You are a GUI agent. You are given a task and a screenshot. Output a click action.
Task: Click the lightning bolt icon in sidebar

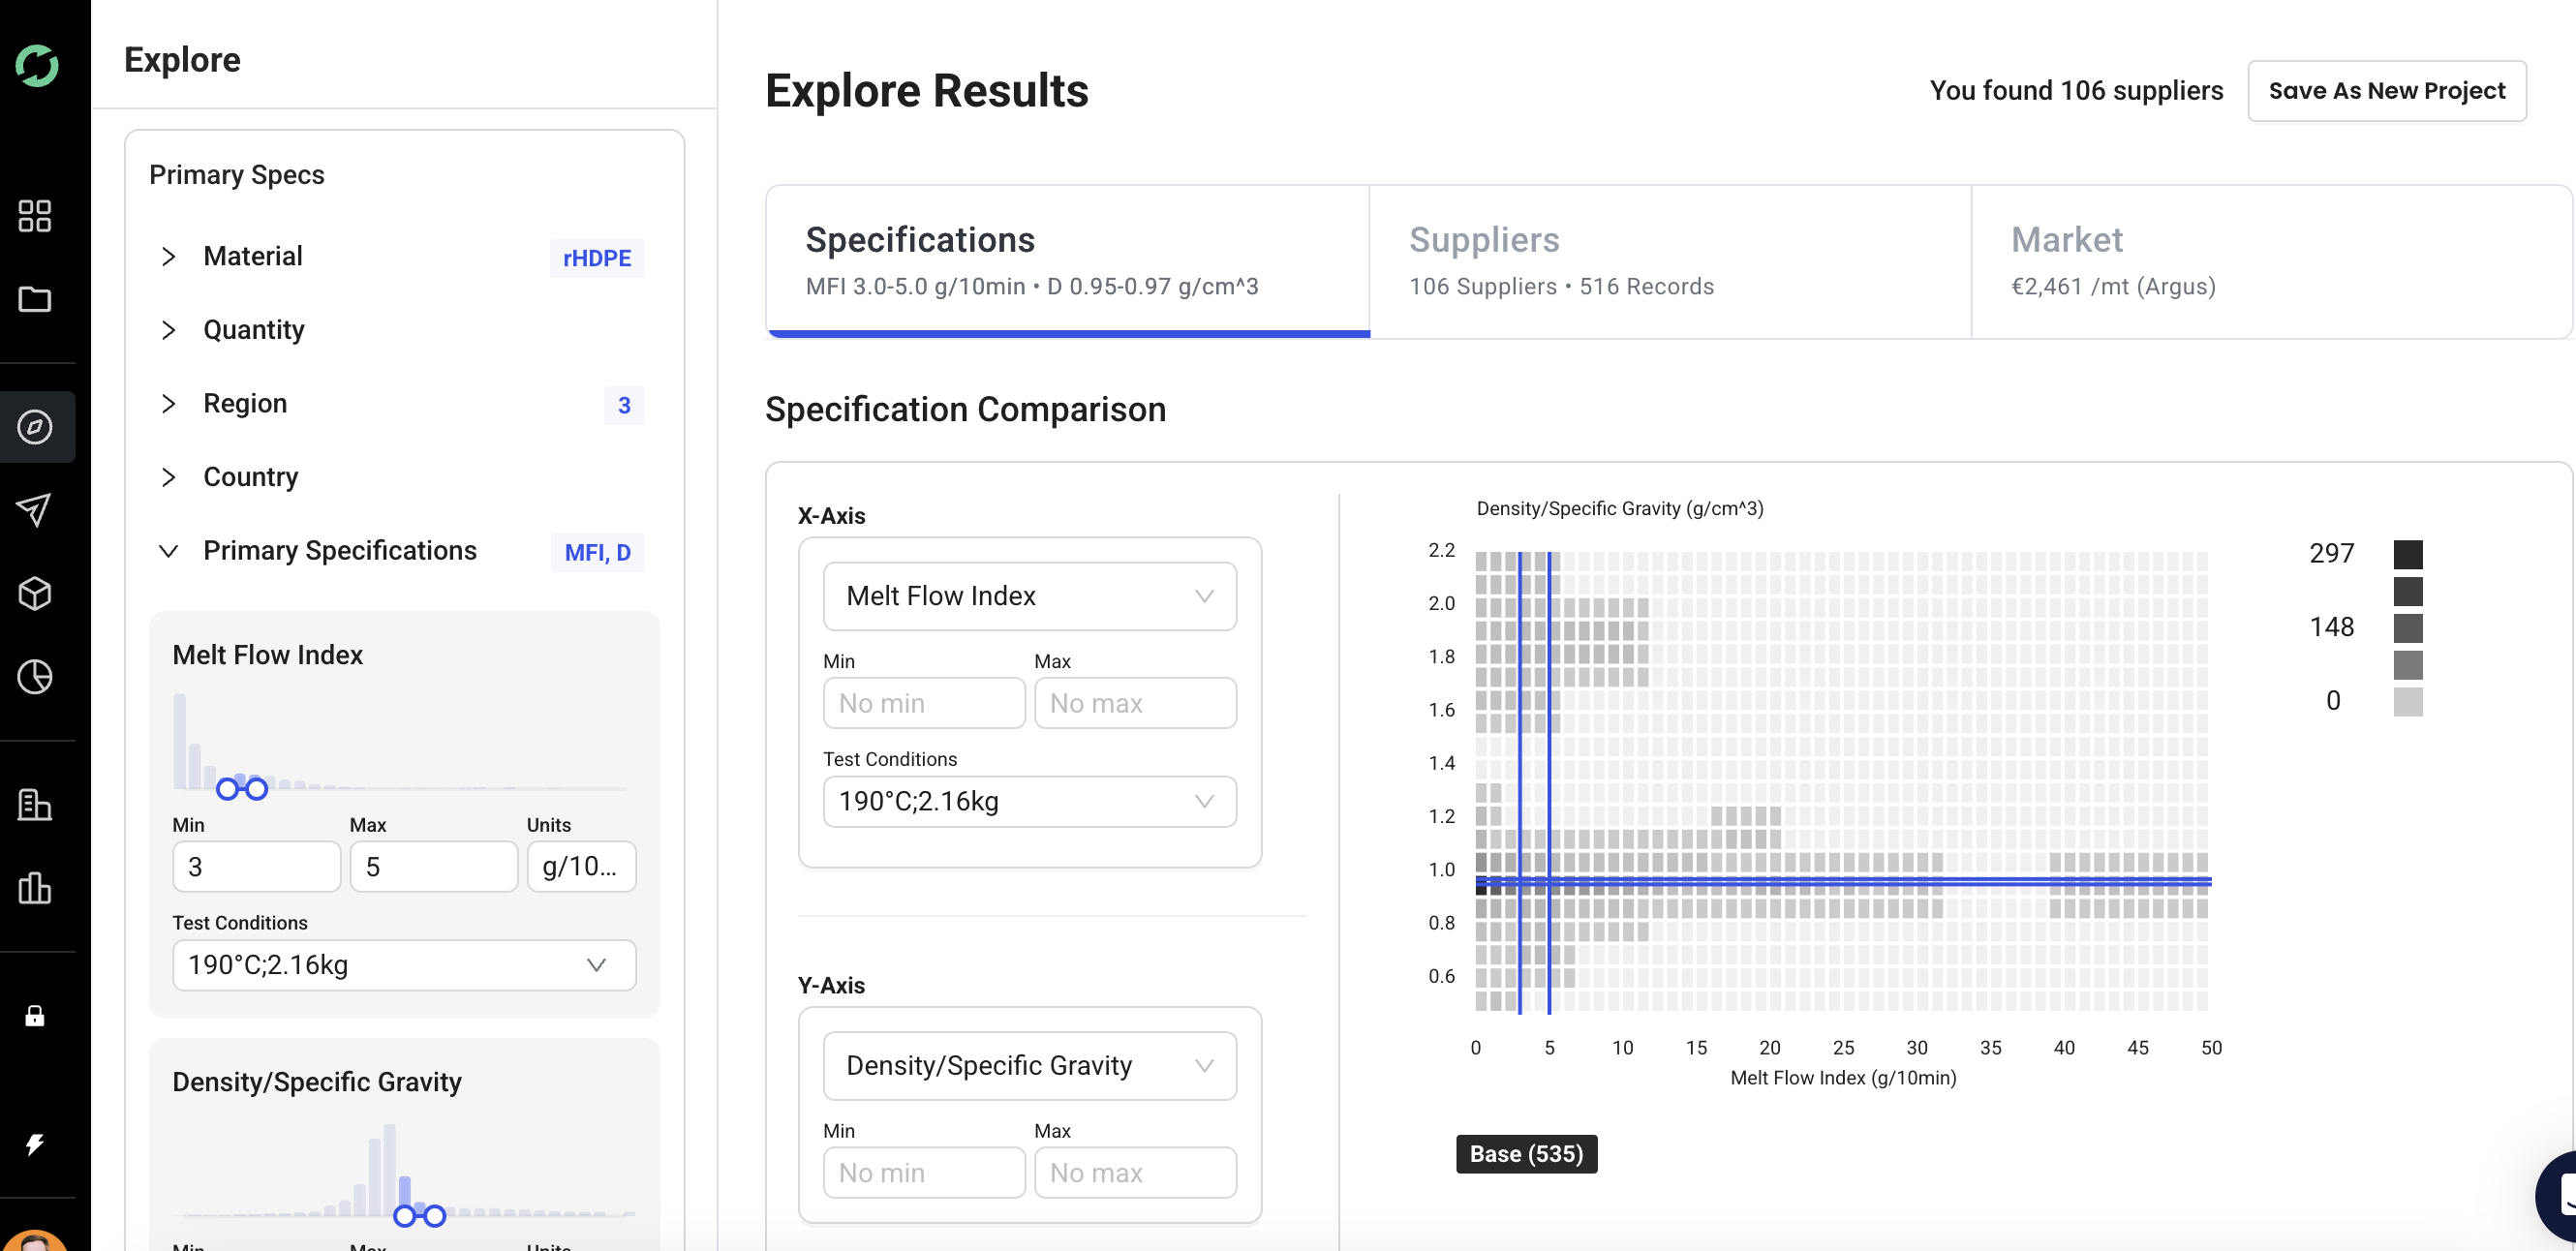click(35, 1144)
